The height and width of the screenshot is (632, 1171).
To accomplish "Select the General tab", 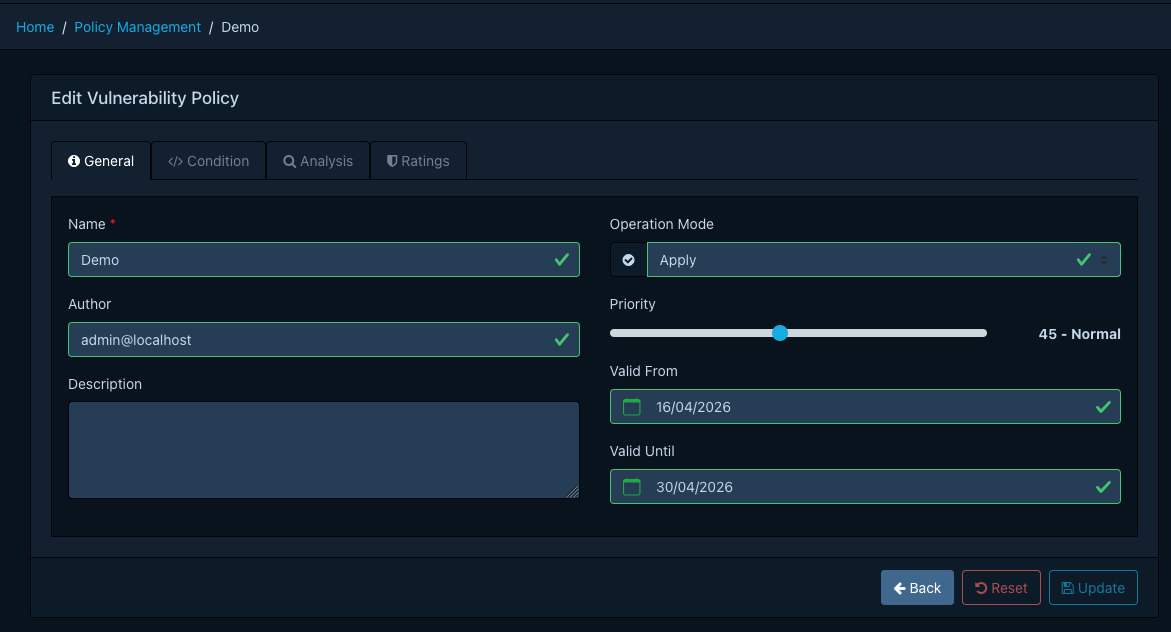I will tap(101, 161).
